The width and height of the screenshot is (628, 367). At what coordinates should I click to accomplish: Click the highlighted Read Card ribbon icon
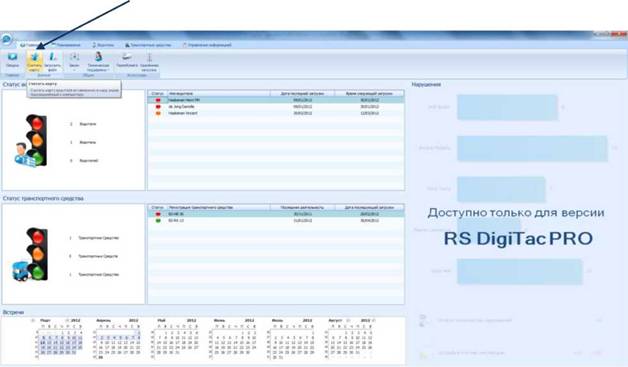click(35, 61)
